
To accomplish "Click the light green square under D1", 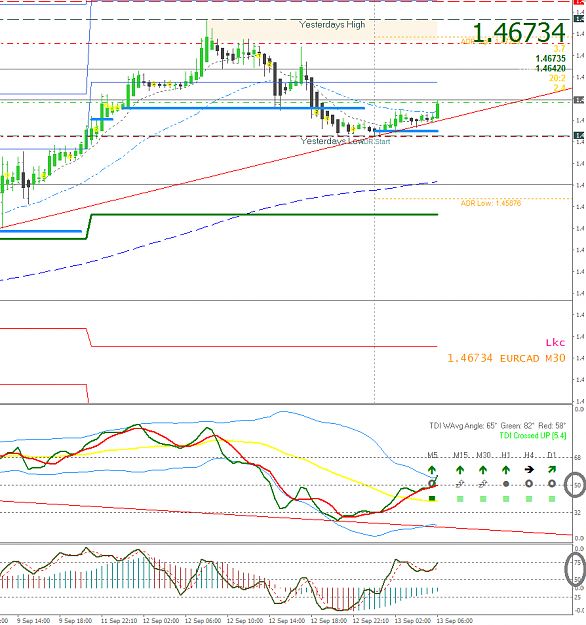I will coord(552,499).
